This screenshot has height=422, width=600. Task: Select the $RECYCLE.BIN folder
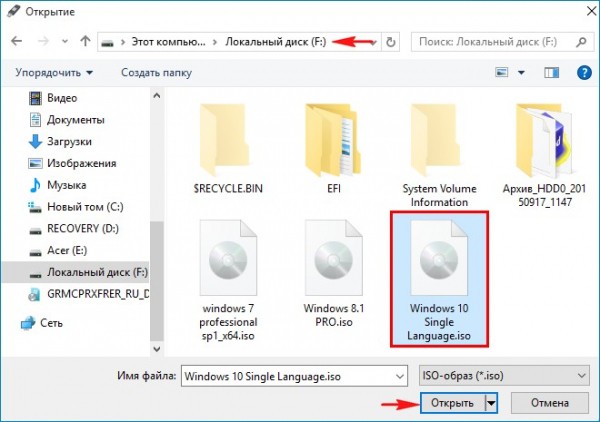click(x=228, y=149)
